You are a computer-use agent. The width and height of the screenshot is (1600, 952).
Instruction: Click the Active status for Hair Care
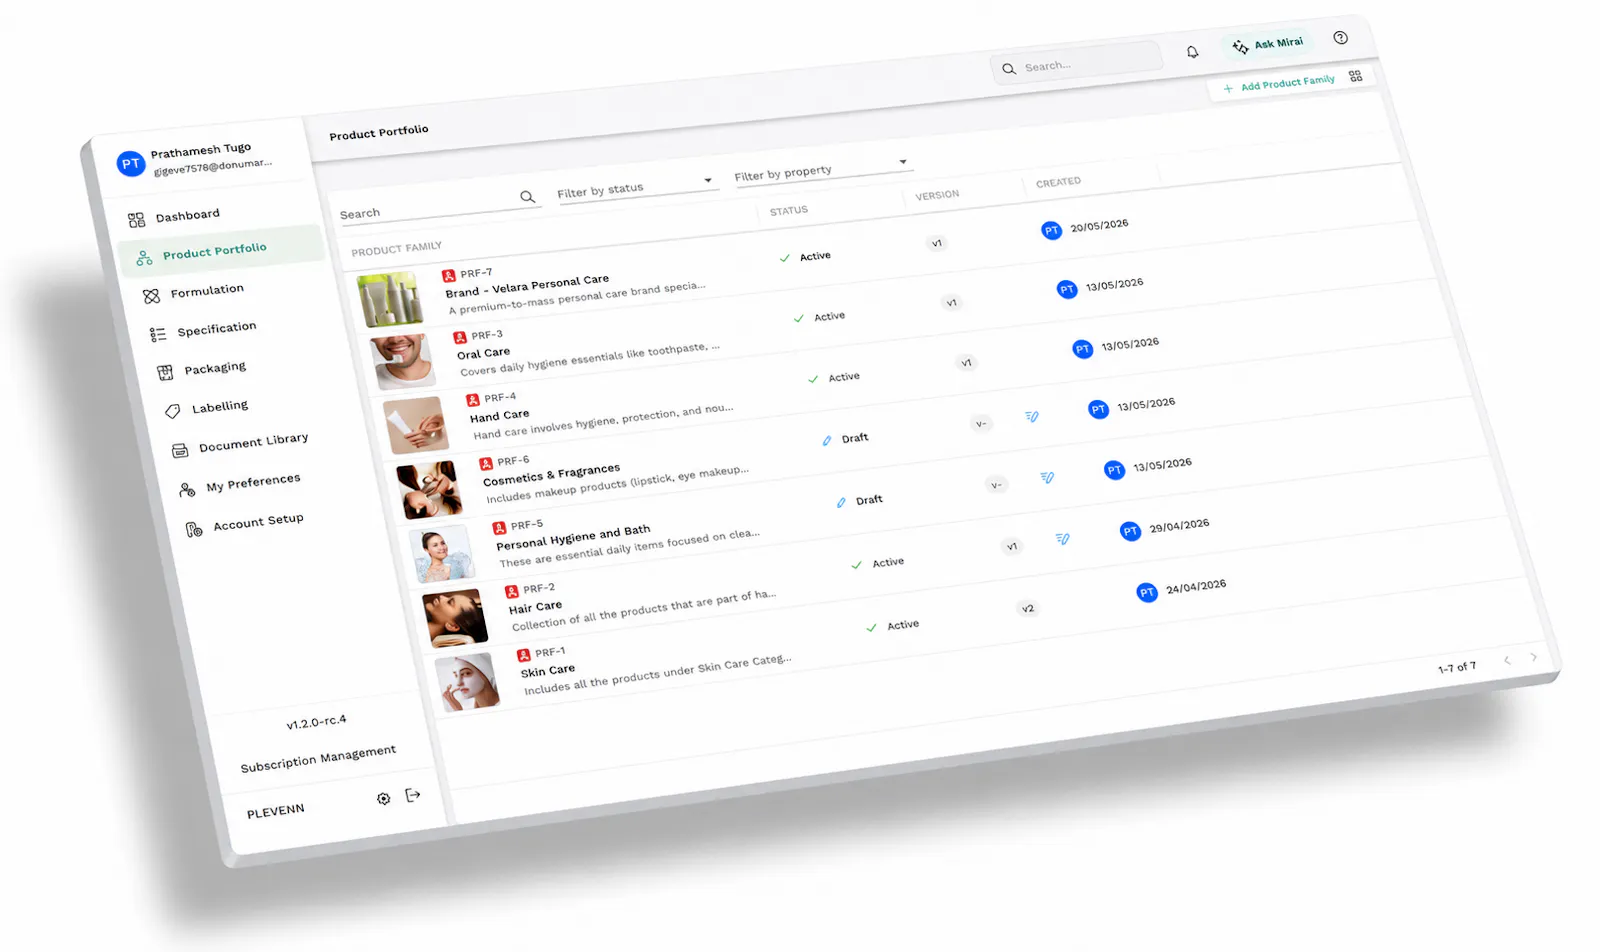[x=878, y=563]
